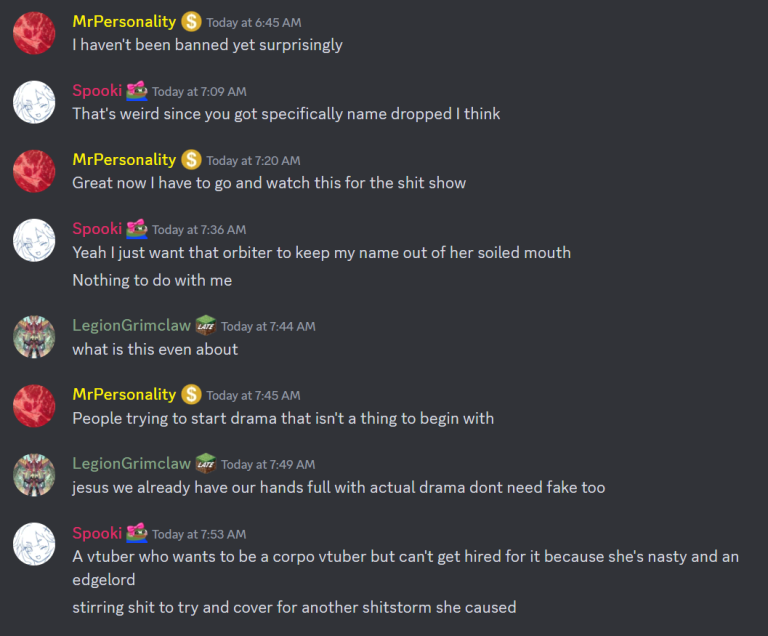Click the 'Today at 7:45 AM' timestamp
This screenshot has height=636, width=768.
pos(253,395)
